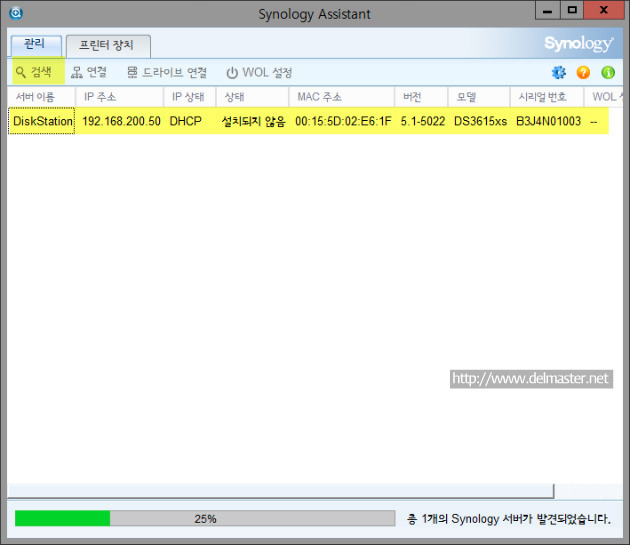Click MAC address 00:15:5D:02:E6:1F
The width and height of the screenshot is (630, 545).
(x=343, y=121)
